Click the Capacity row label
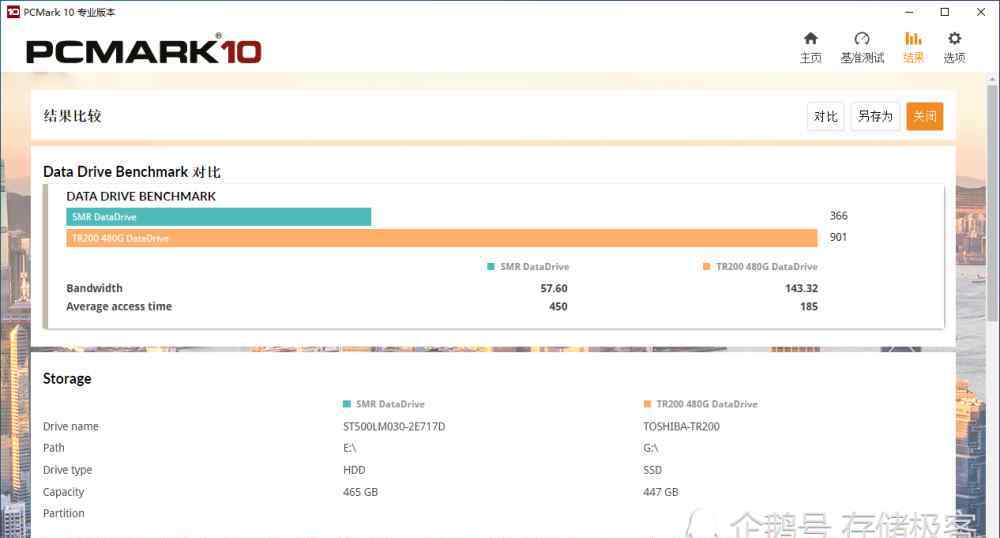The image size is (1000, 538). pyautogui.click(x=63, y=492)
